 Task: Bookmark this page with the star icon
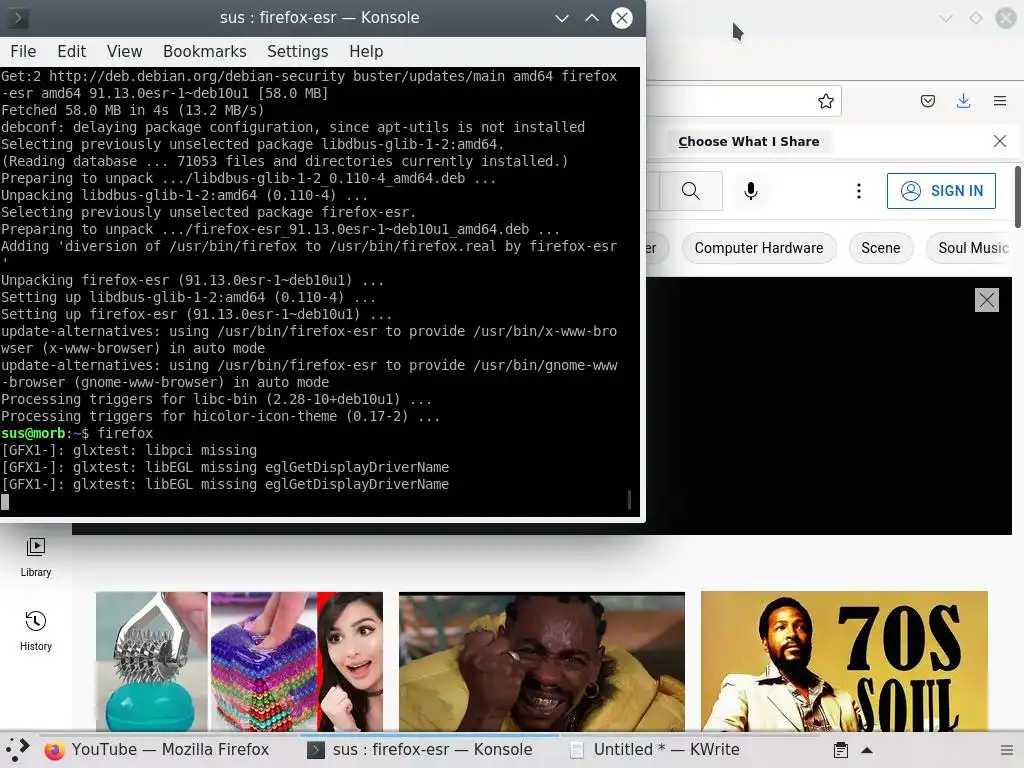click(x=825, y=101)
